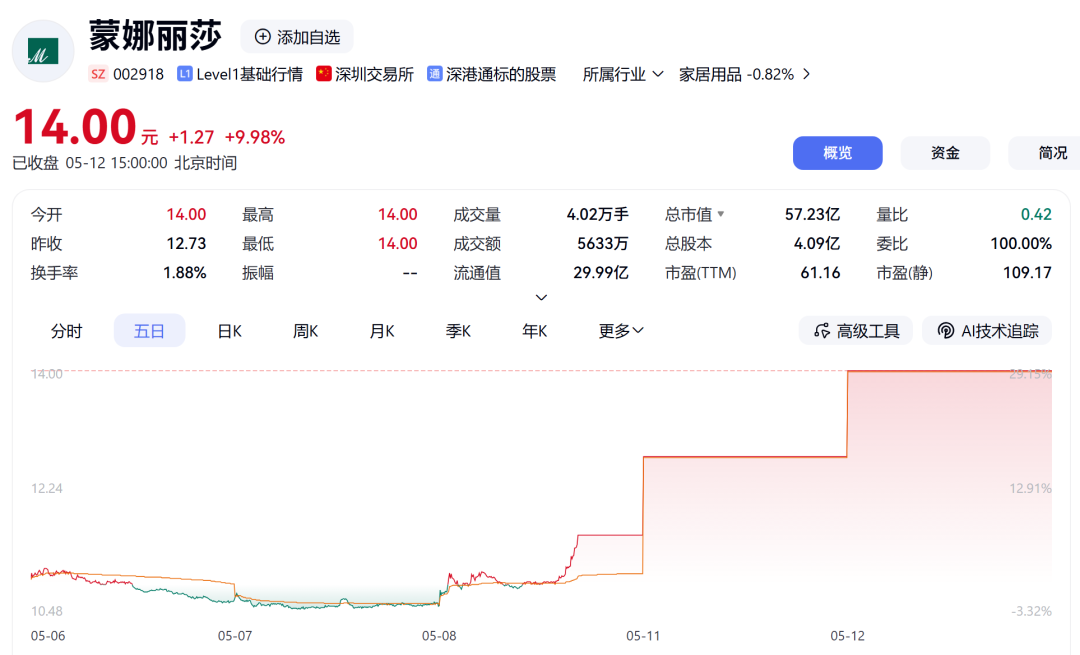Screen dimensions: 1080x655
Task: Click the AI技术追踪 radar icon
Action: pyautogui.click(x=946, y=331)
